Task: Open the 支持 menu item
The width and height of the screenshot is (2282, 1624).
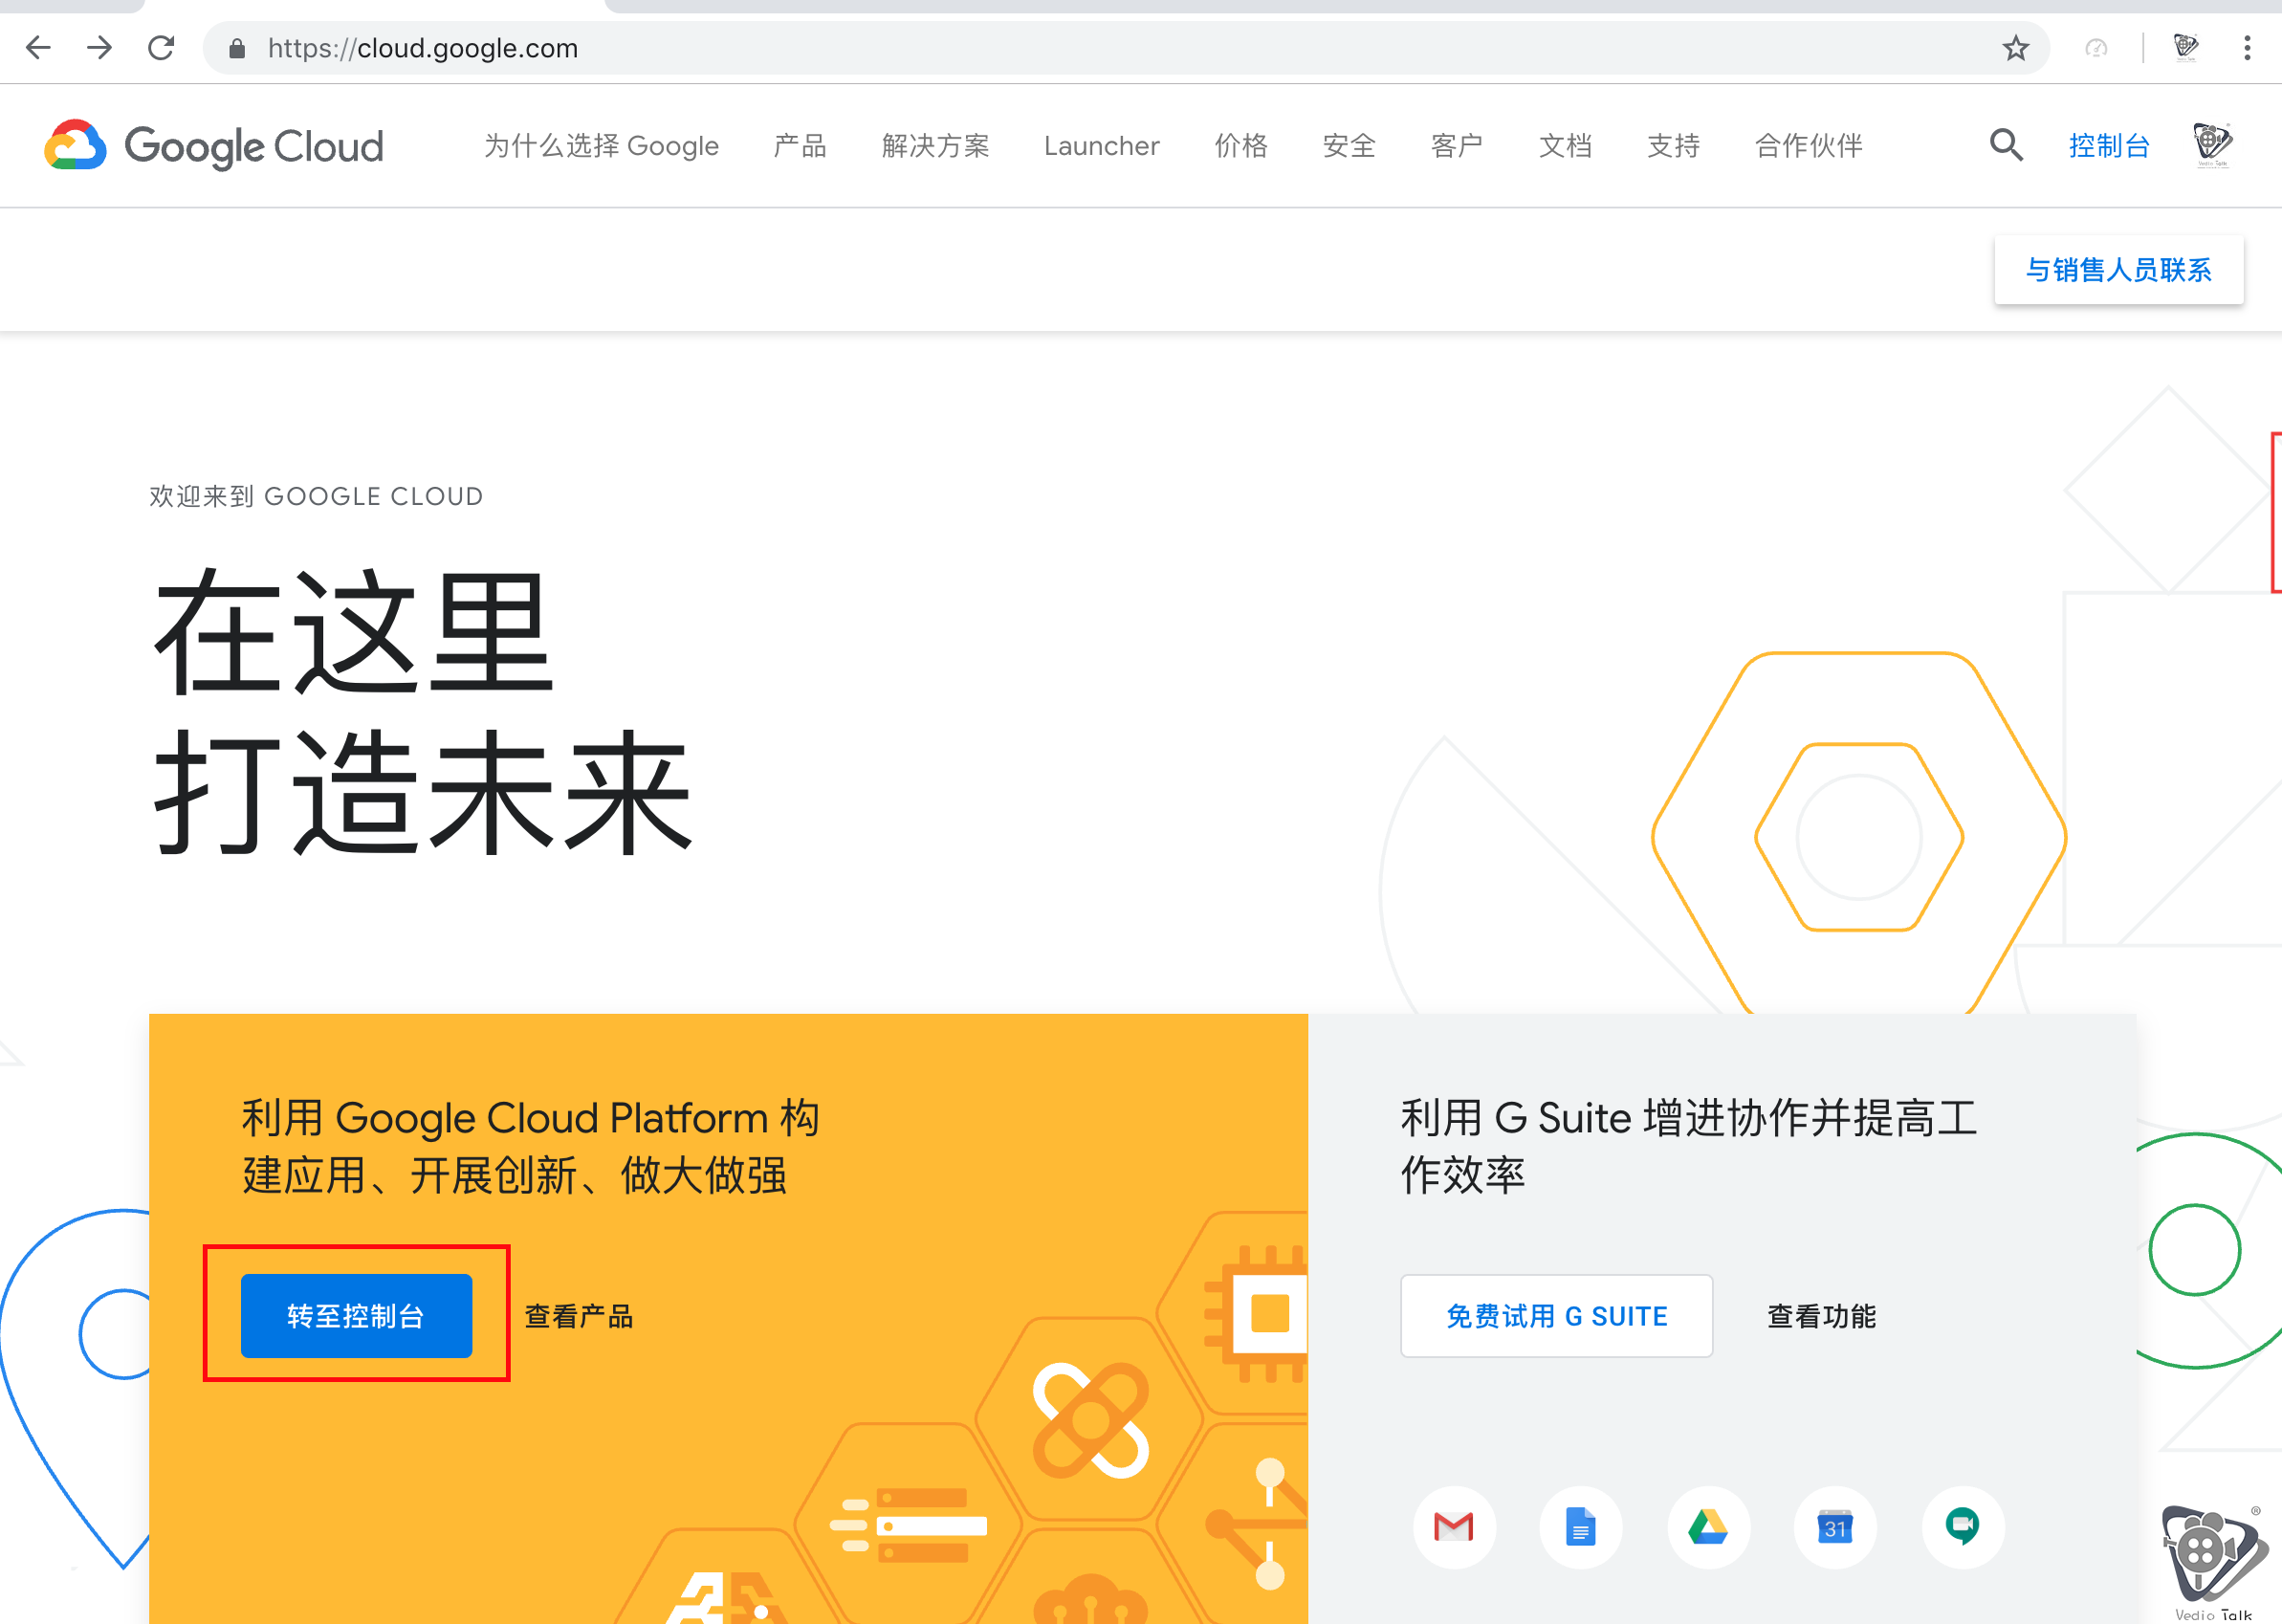Action: pos(1673,146)
